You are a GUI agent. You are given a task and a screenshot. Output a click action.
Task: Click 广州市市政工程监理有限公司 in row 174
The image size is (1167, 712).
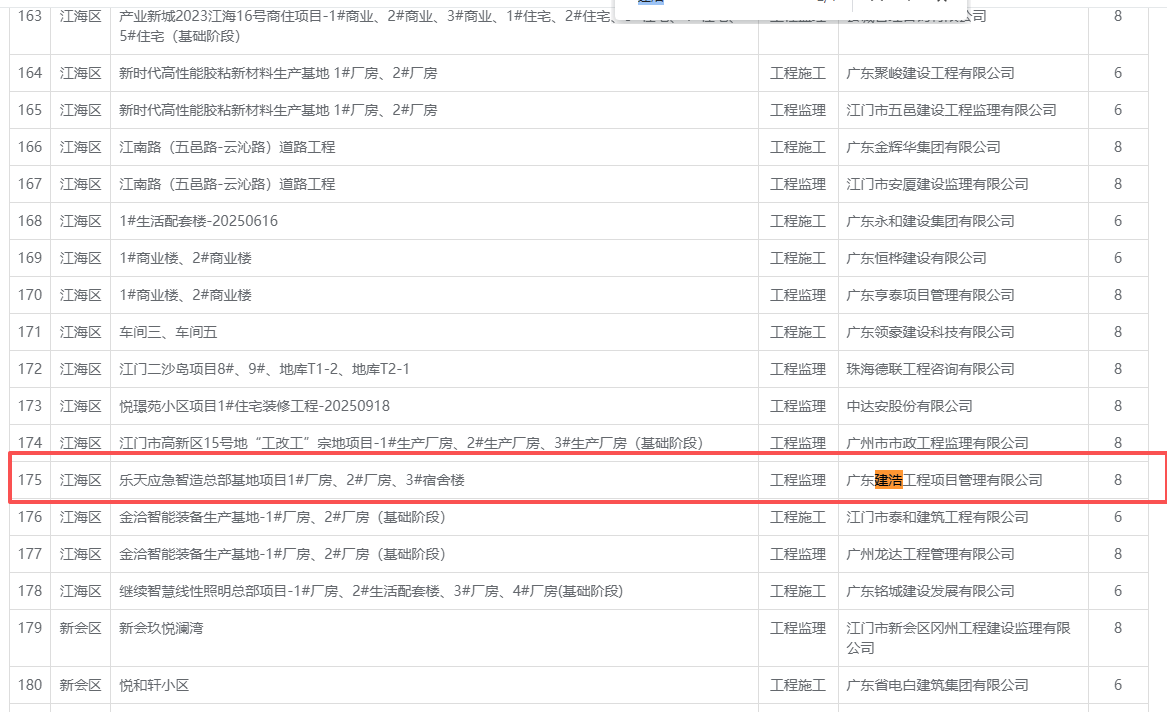coord(937,443)
